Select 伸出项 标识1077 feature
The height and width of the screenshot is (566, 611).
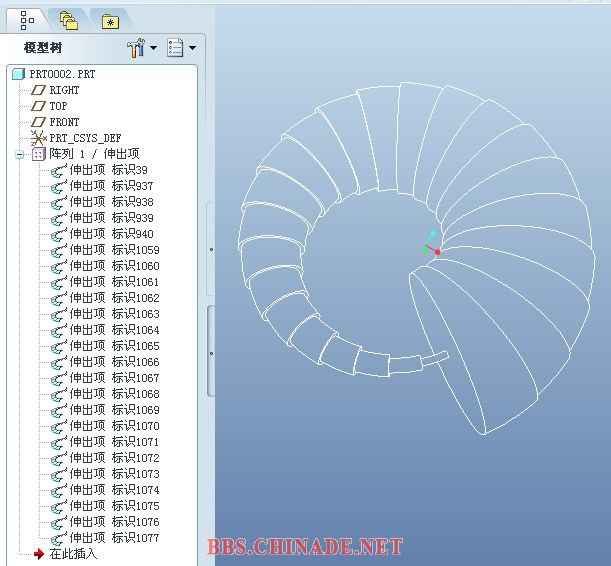click(x=114, y=538)
